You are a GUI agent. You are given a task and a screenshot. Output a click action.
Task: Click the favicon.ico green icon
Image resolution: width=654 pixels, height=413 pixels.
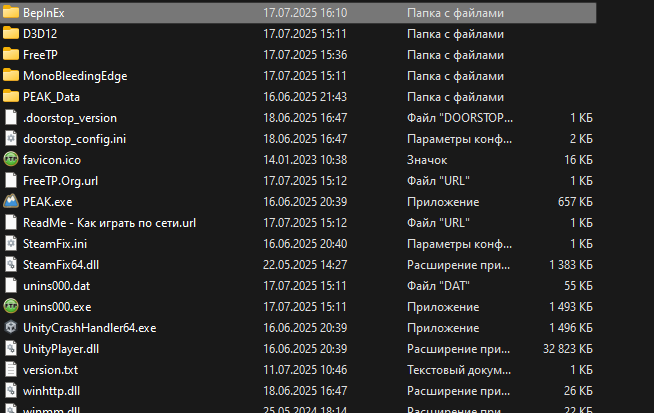click(11, 159)
